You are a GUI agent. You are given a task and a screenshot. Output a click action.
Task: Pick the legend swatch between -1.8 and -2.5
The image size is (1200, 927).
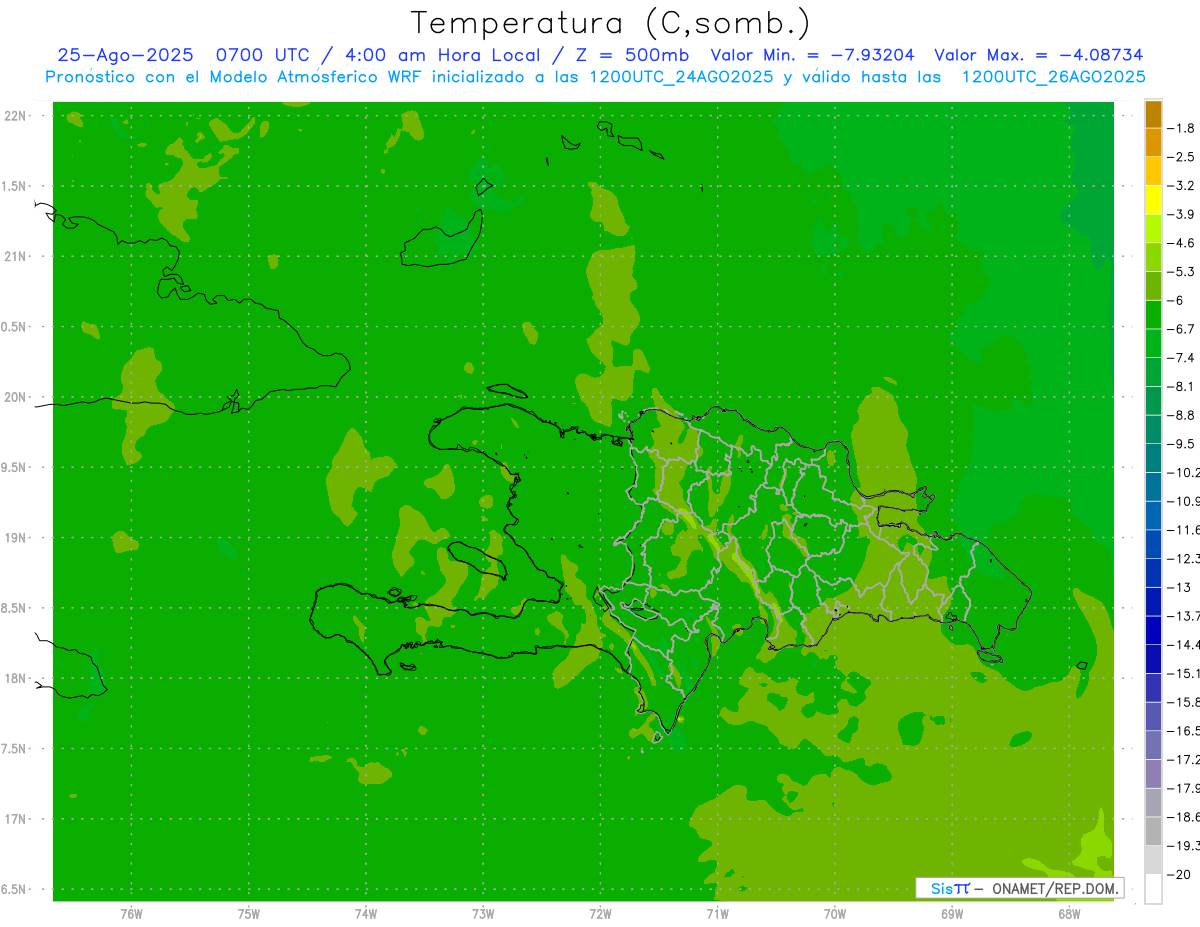[x=1153, y=143]
